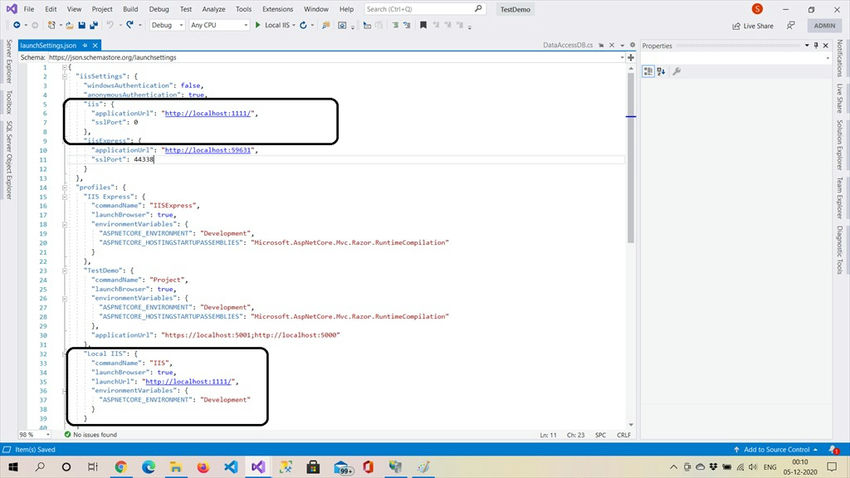Toggle pin on launchSettings.json tab

coord(83,46)
